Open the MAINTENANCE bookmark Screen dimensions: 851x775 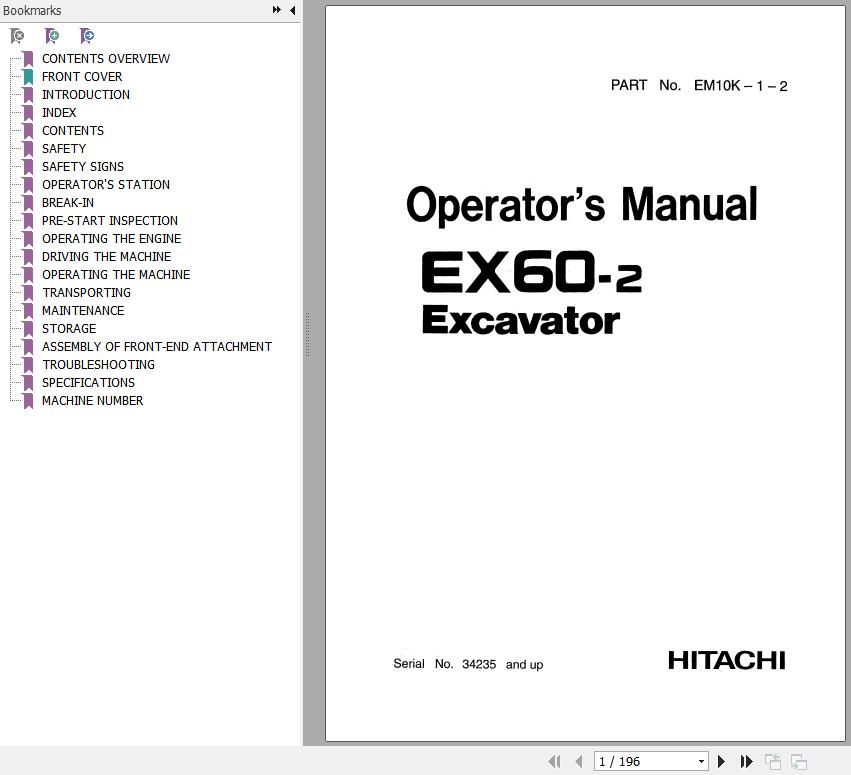click(83, 310)
